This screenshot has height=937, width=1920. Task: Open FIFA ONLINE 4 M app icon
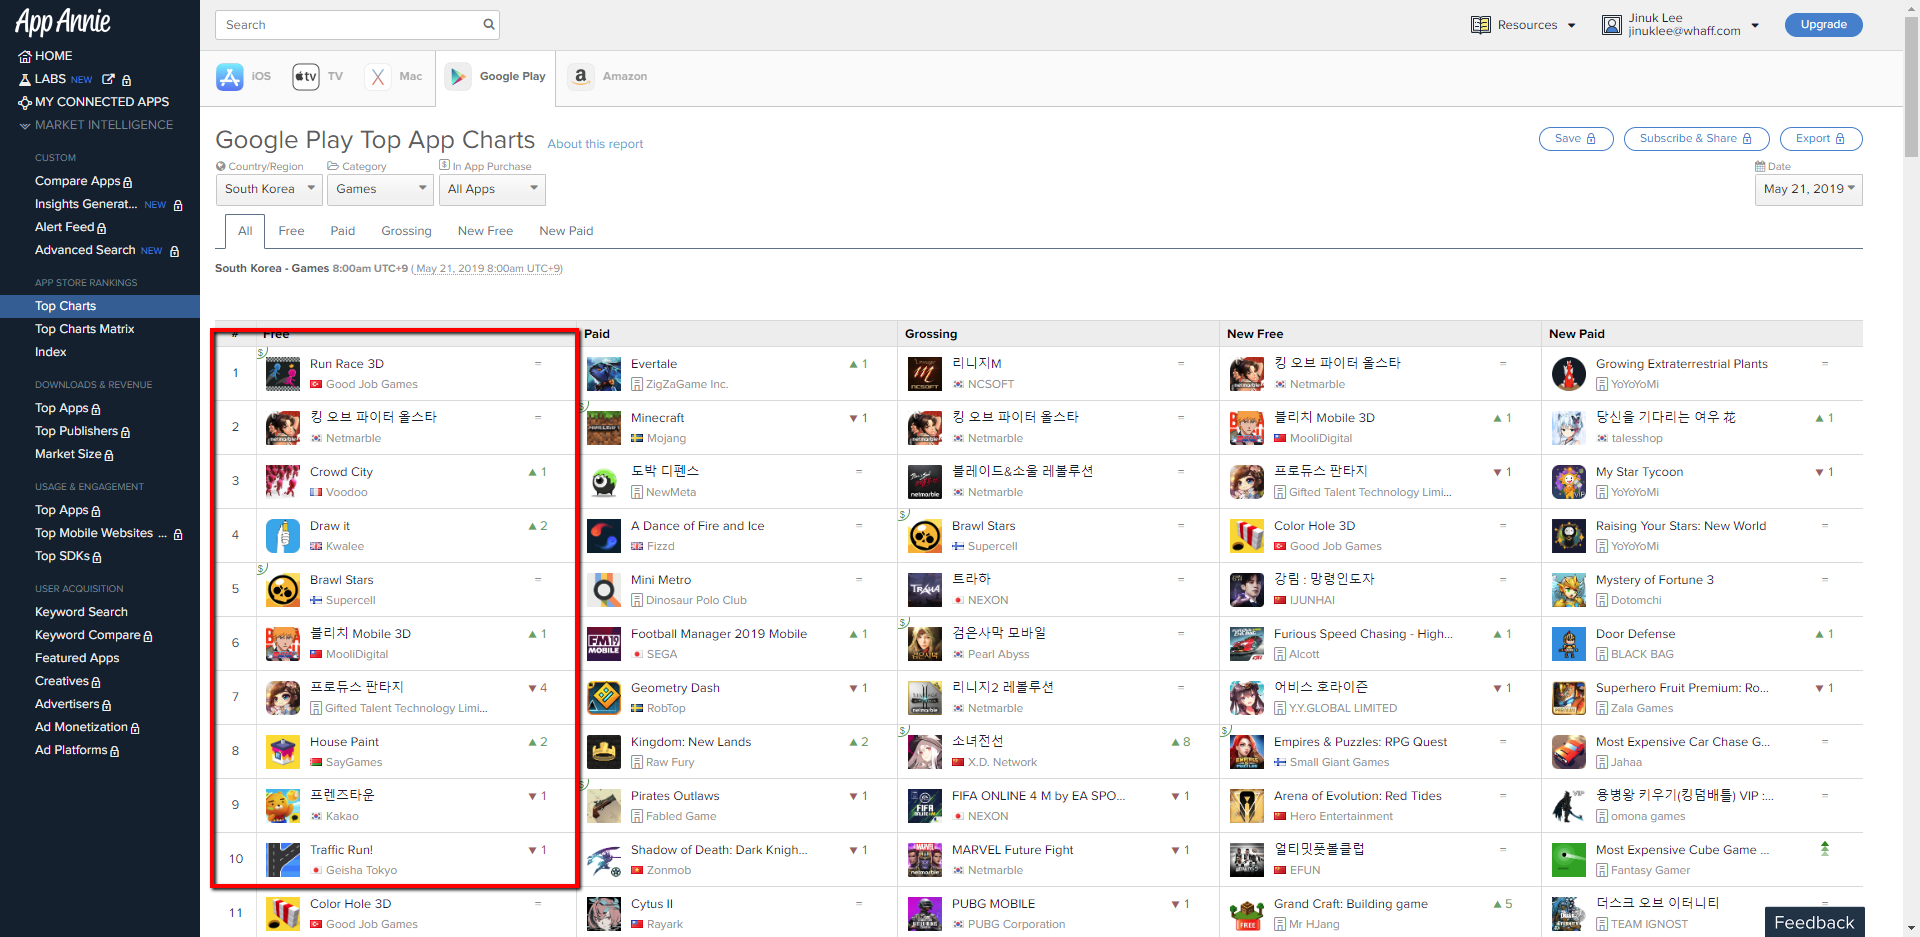925,805
